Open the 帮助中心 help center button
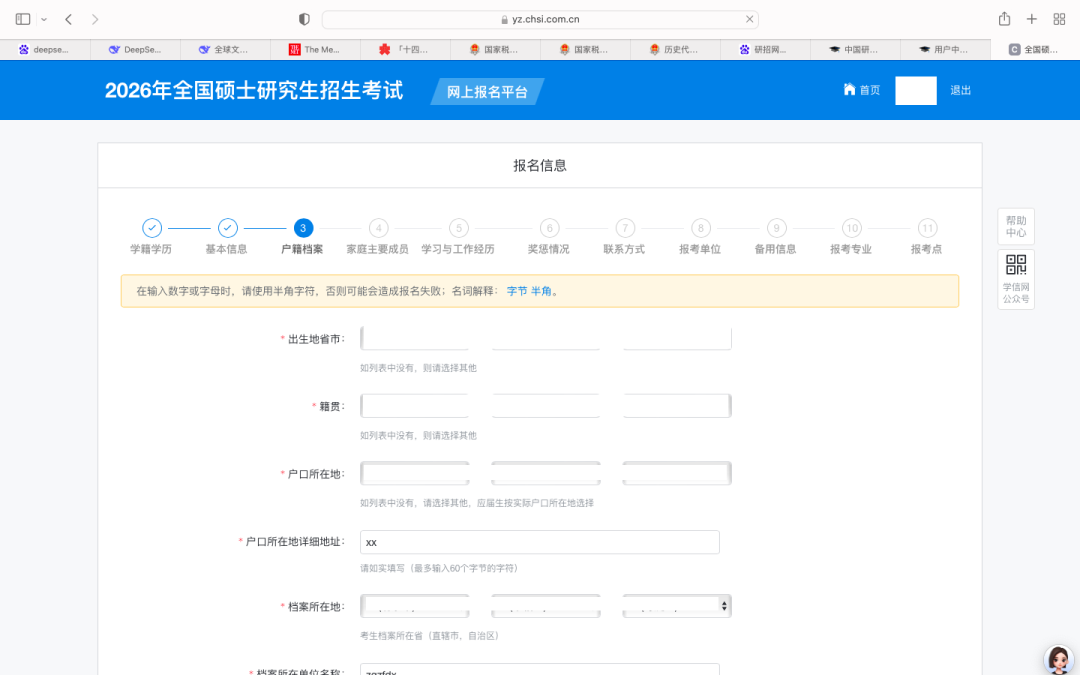This screenshot has height=675, width=1080. pos(1016,227)
